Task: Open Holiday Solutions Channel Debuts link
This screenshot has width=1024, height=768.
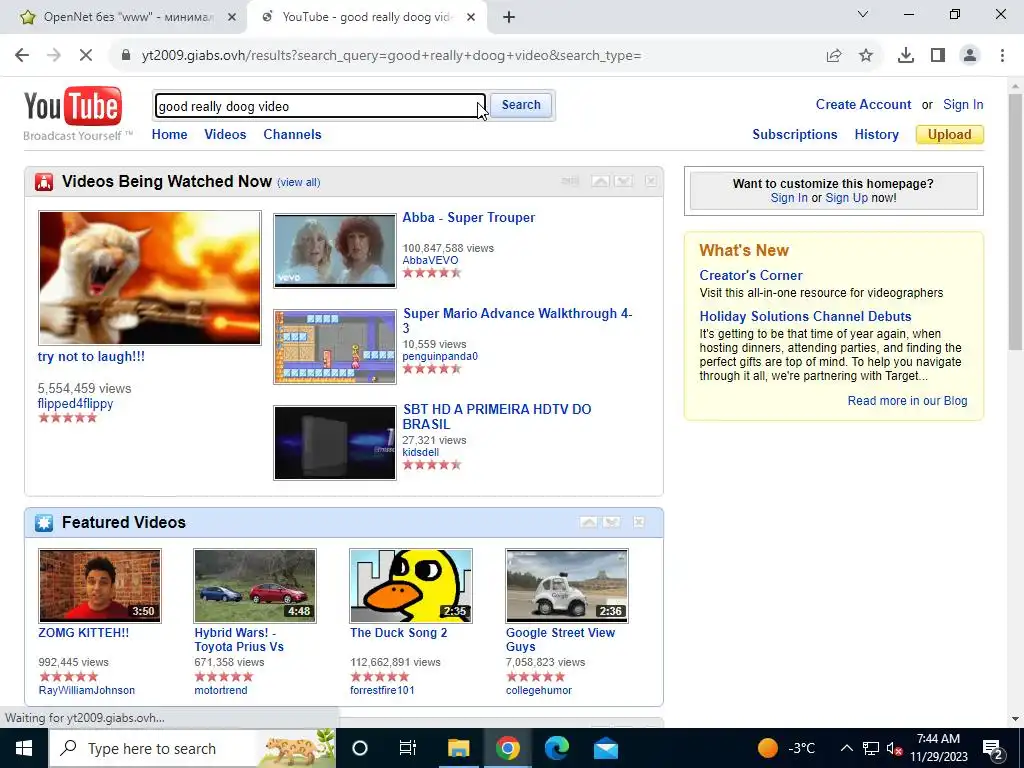Action: [x=805, y=317]
